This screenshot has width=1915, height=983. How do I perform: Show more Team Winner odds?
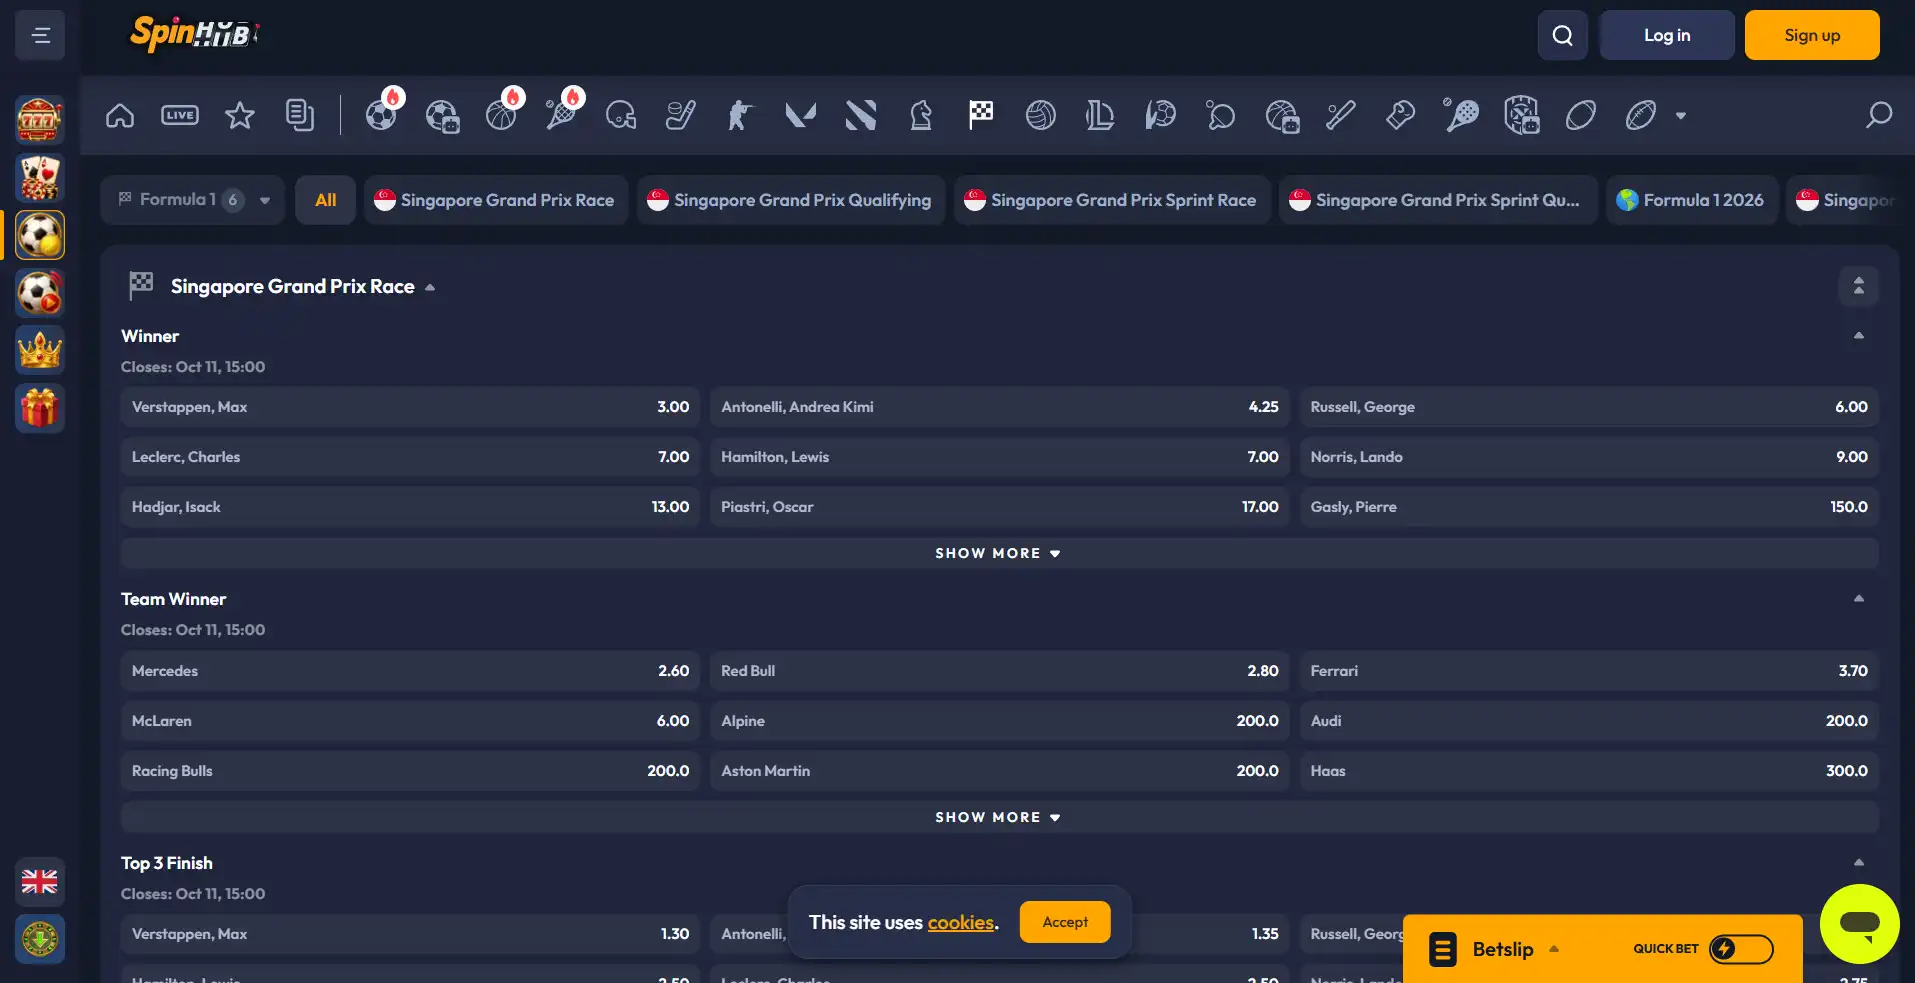pyautogui.click(x=999, y=817)
